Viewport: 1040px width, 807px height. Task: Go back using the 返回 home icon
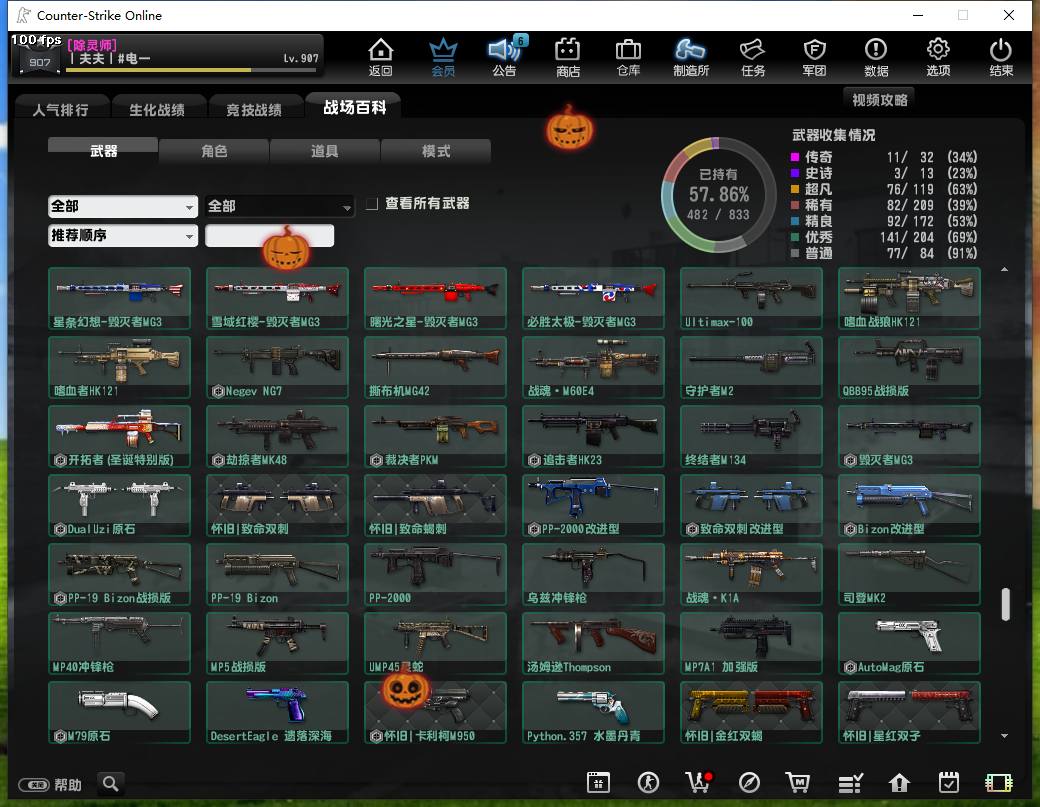380,57
